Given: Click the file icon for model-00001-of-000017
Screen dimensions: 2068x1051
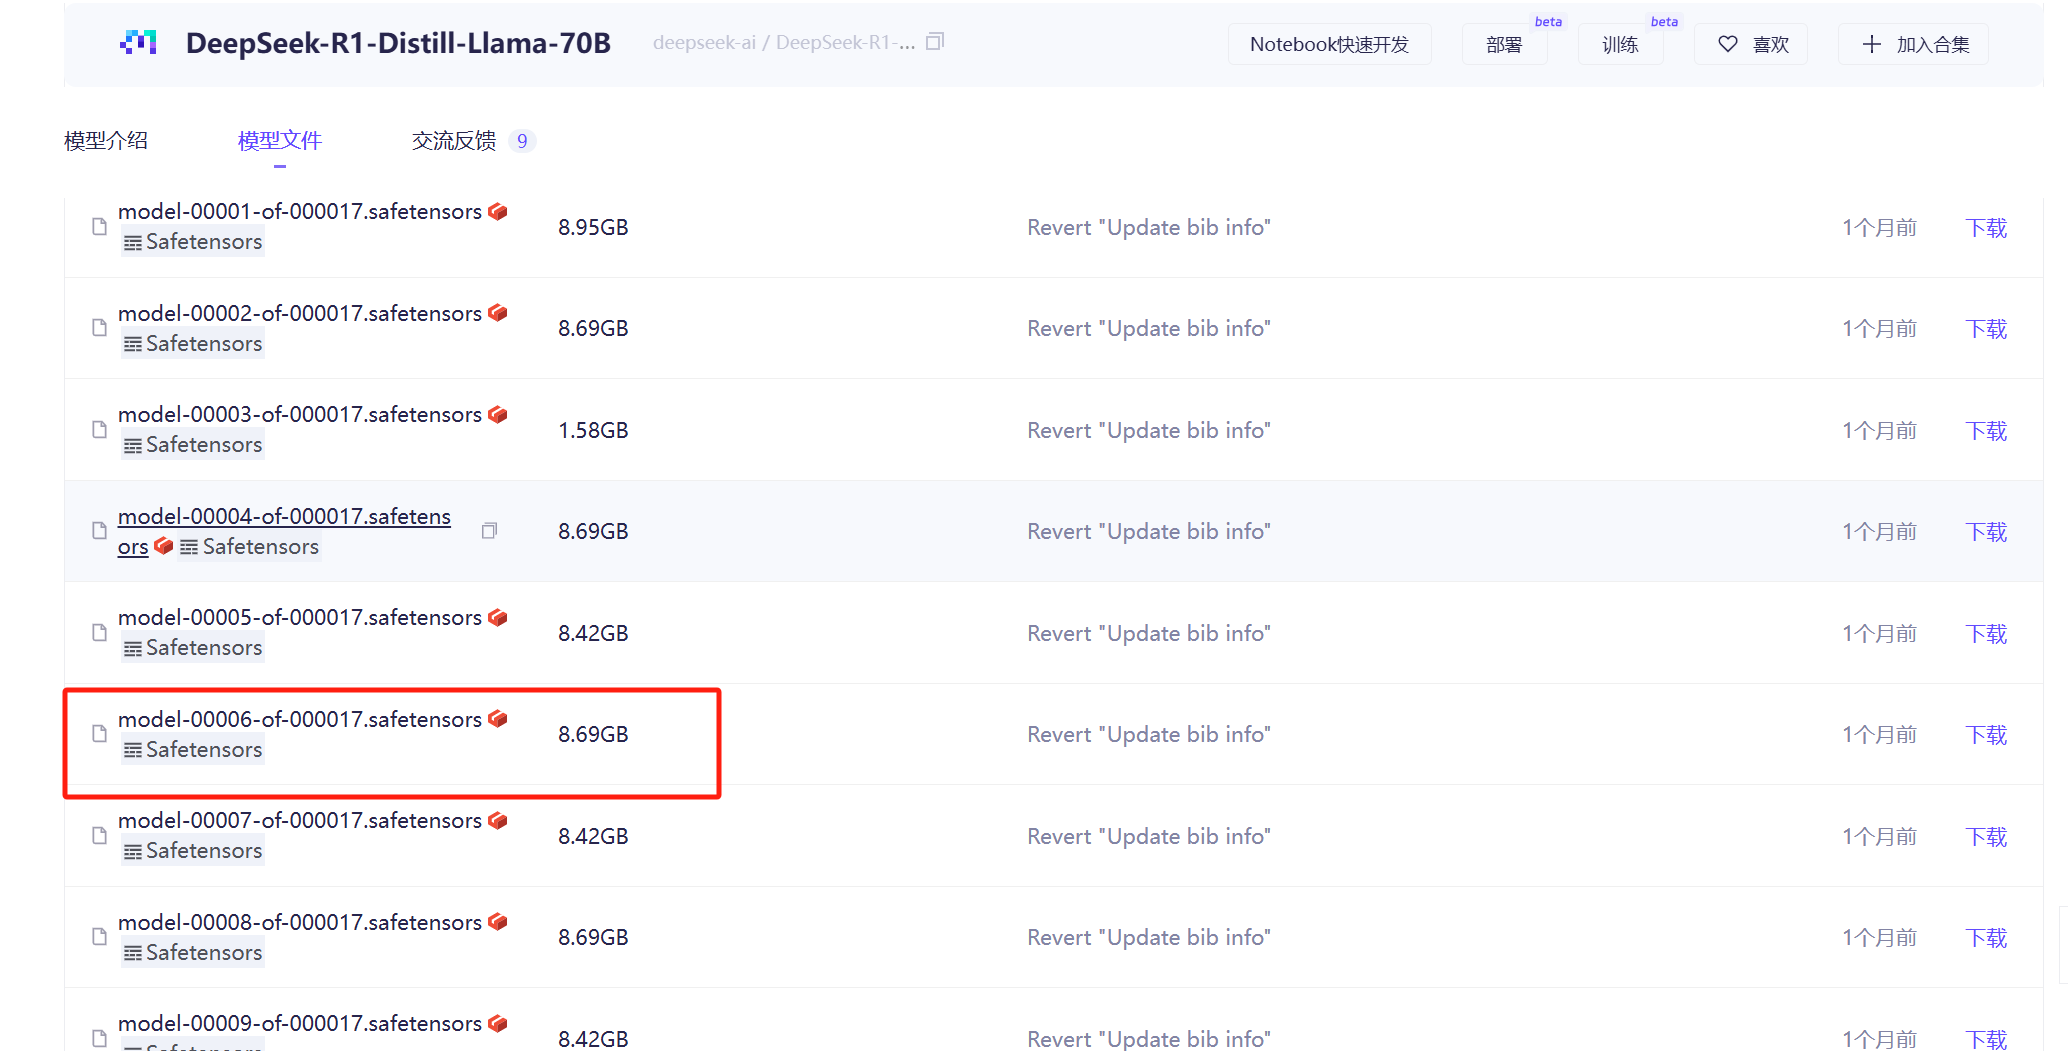Looking at the screenshot, I should click(99, 227).
